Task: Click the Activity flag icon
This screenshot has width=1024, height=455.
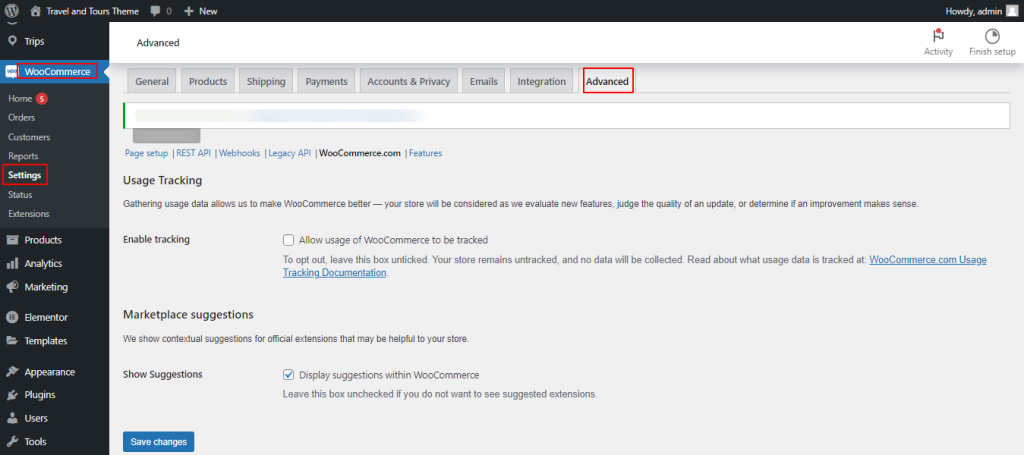Action: coord(937,36)
